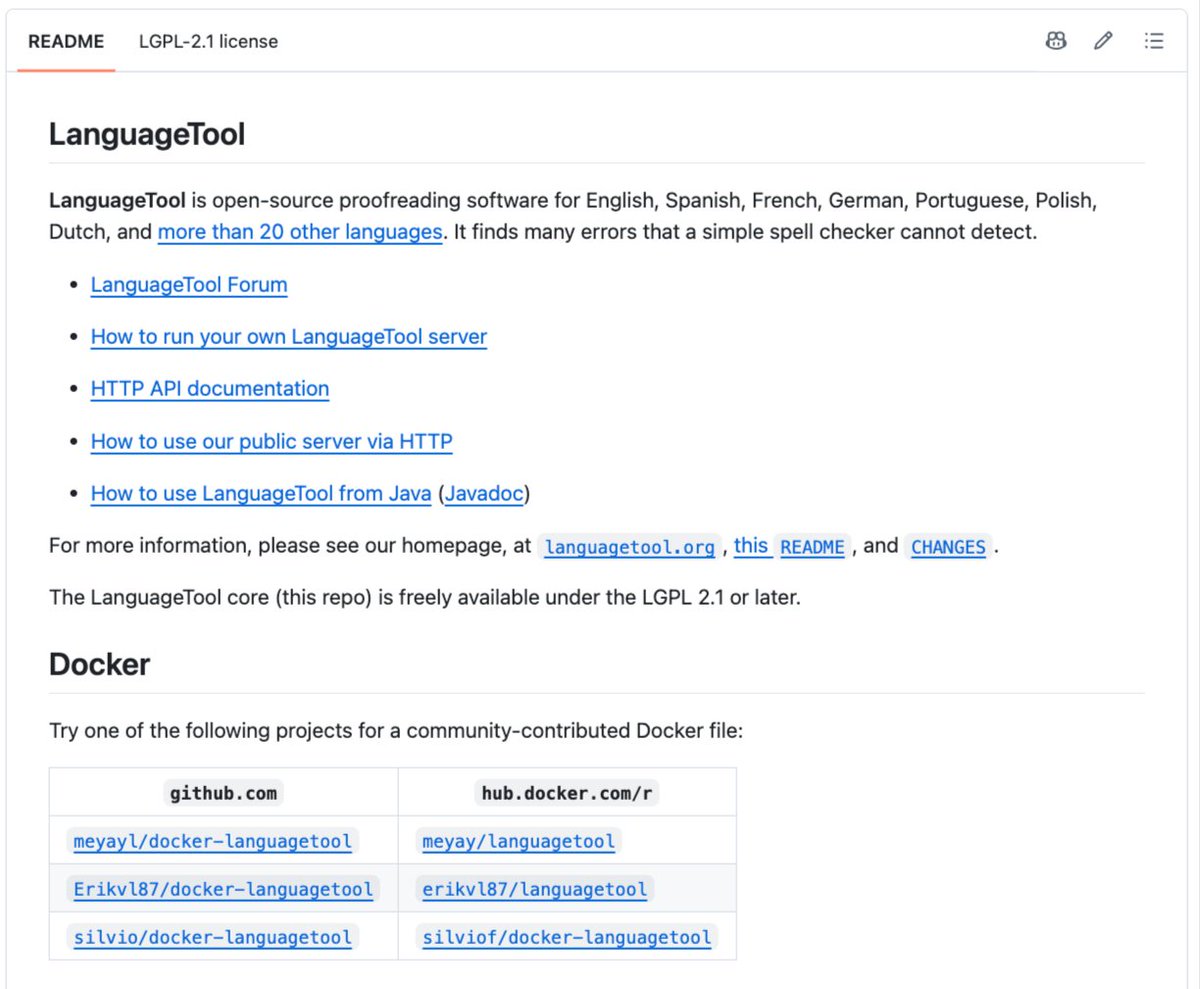Open the Javadoc link

coord(484,493)
